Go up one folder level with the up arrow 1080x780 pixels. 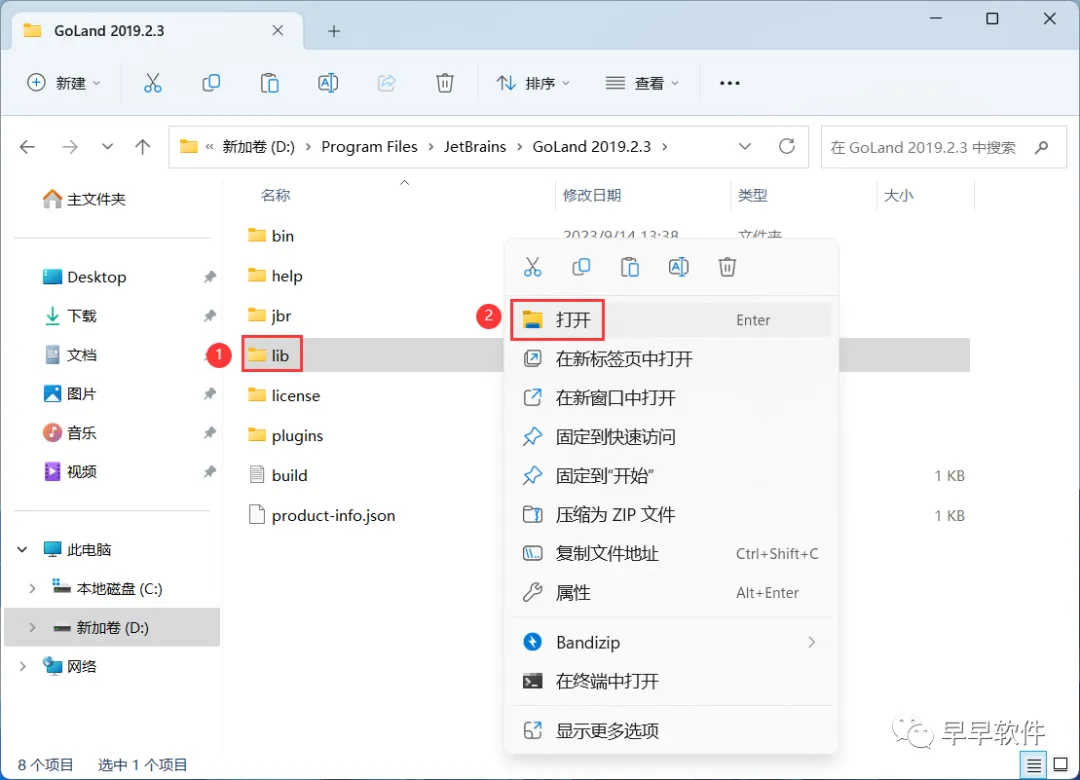click(143, 147)
